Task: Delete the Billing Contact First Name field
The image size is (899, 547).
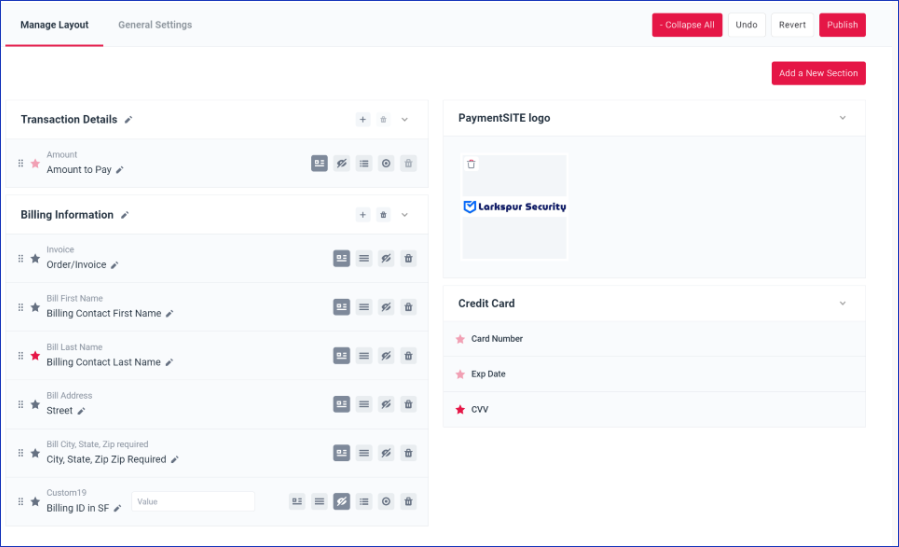Action: 408,307
